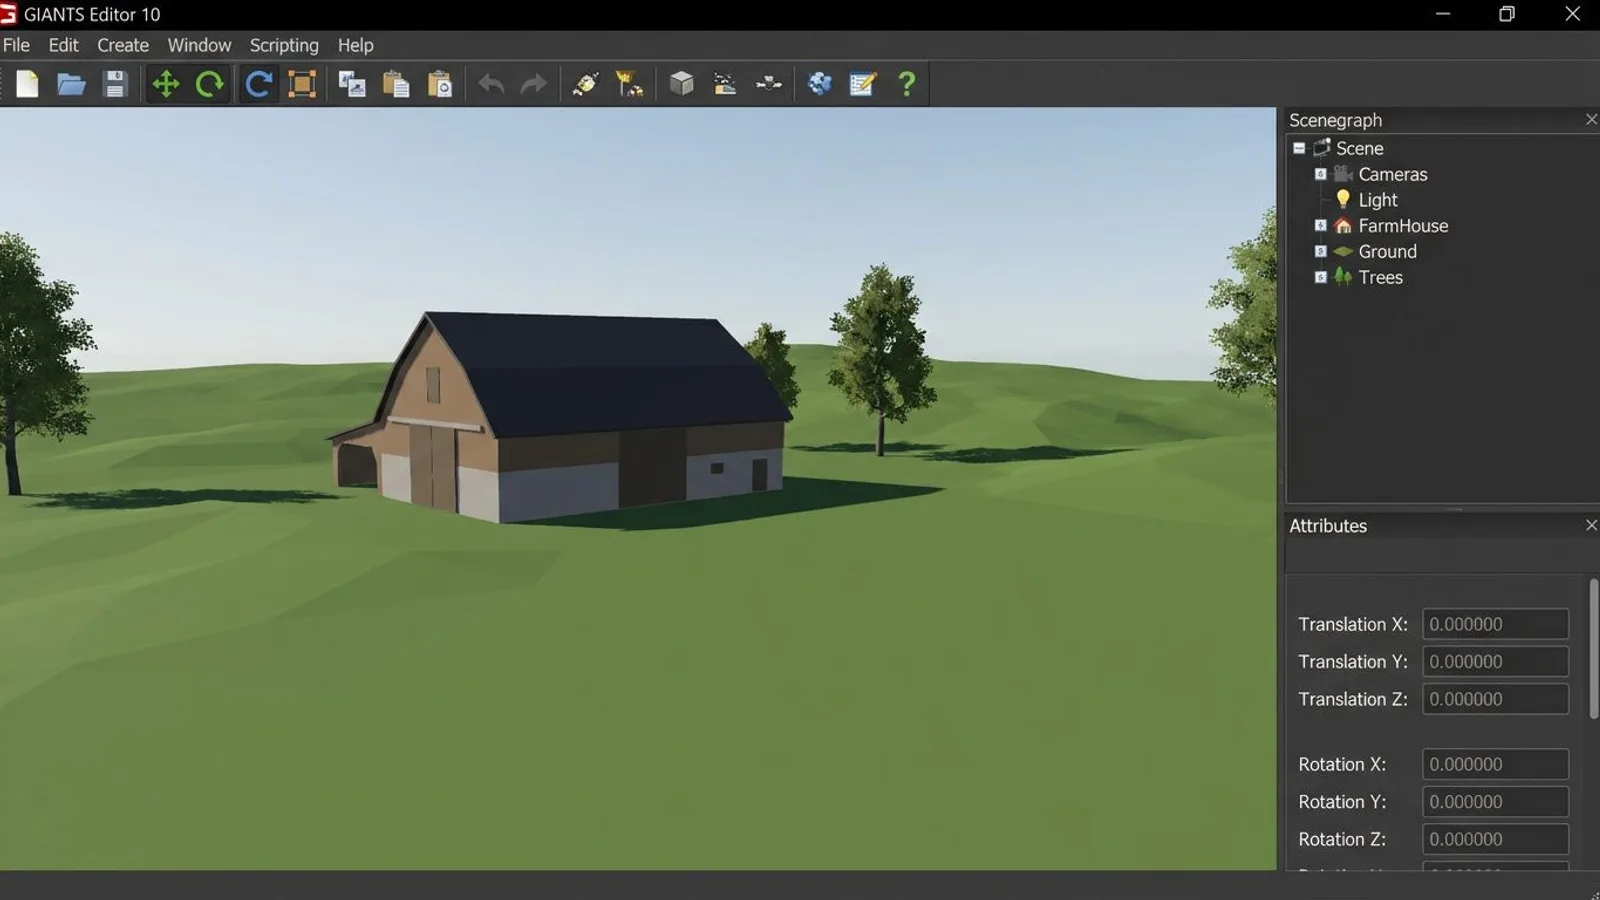
Task: Expand the Cameras node
Action: tap(1320, 174)
